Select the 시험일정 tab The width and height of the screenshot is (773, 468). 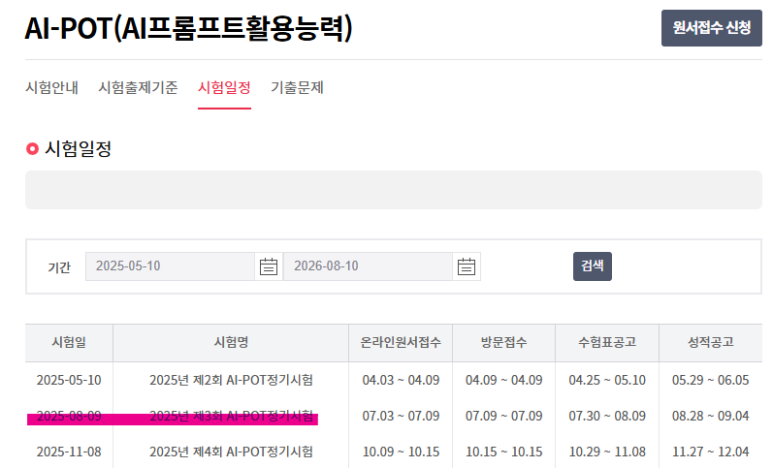coord(224,88)
